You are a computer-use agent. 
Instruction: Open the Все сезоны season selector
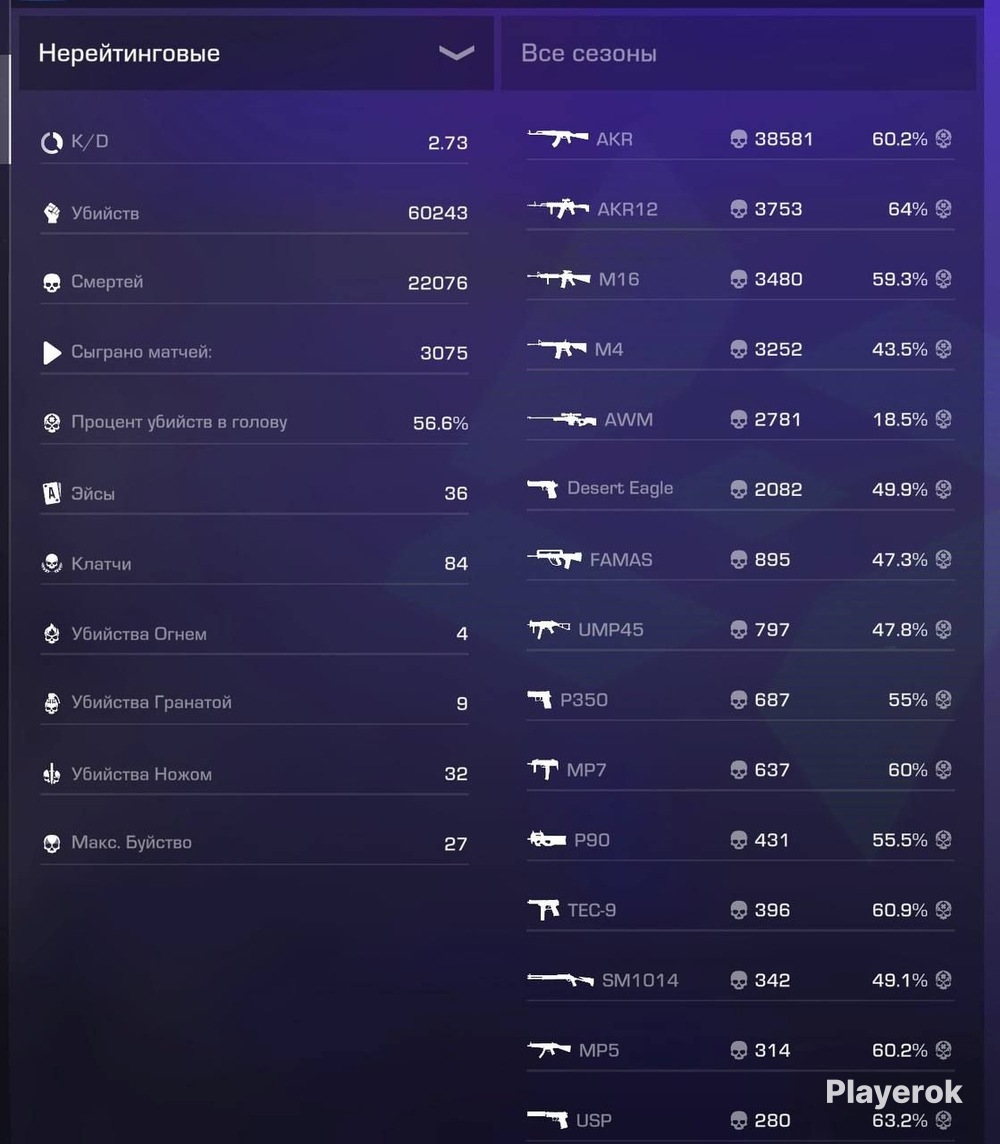[738, 53]
